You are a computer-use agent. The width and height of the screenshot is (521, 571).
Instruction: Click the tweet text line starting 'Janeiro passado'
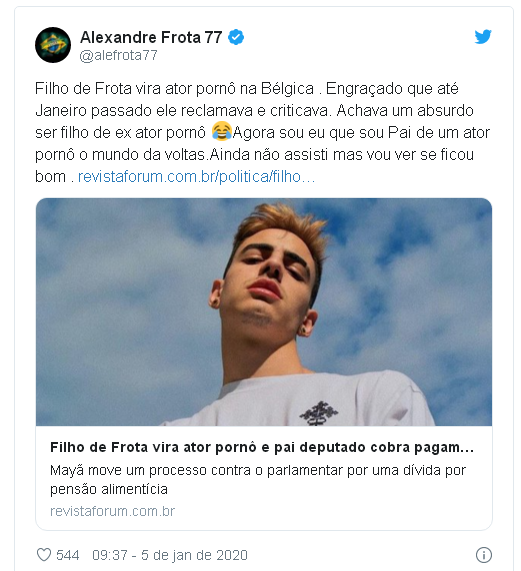(x=254, y=111)
